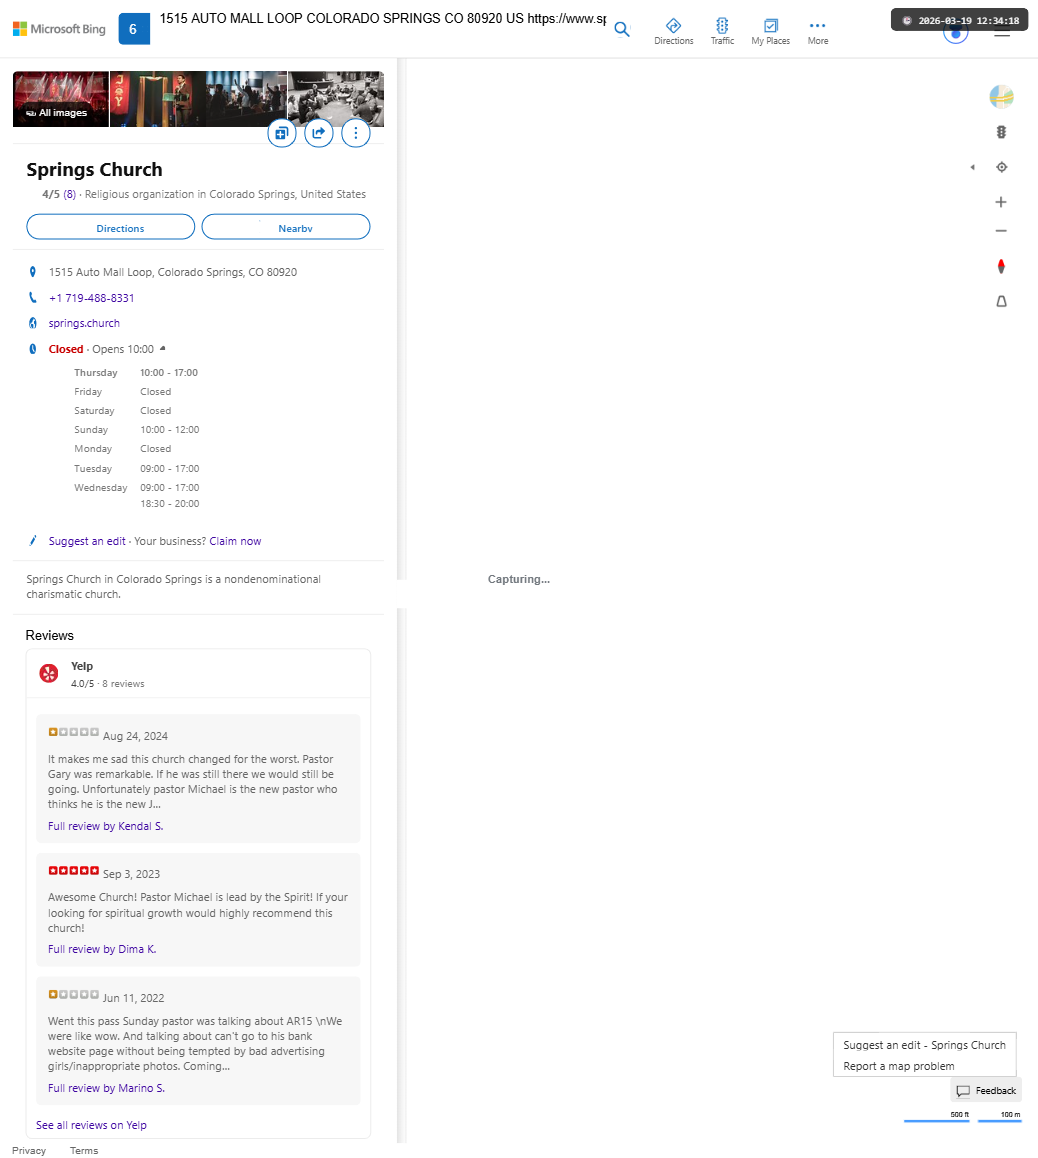Screen dimensions: 1038x1158
Task: Click the Wednesday 18:30 - 20:00 hours entry
Action: (x=170, y=504)
